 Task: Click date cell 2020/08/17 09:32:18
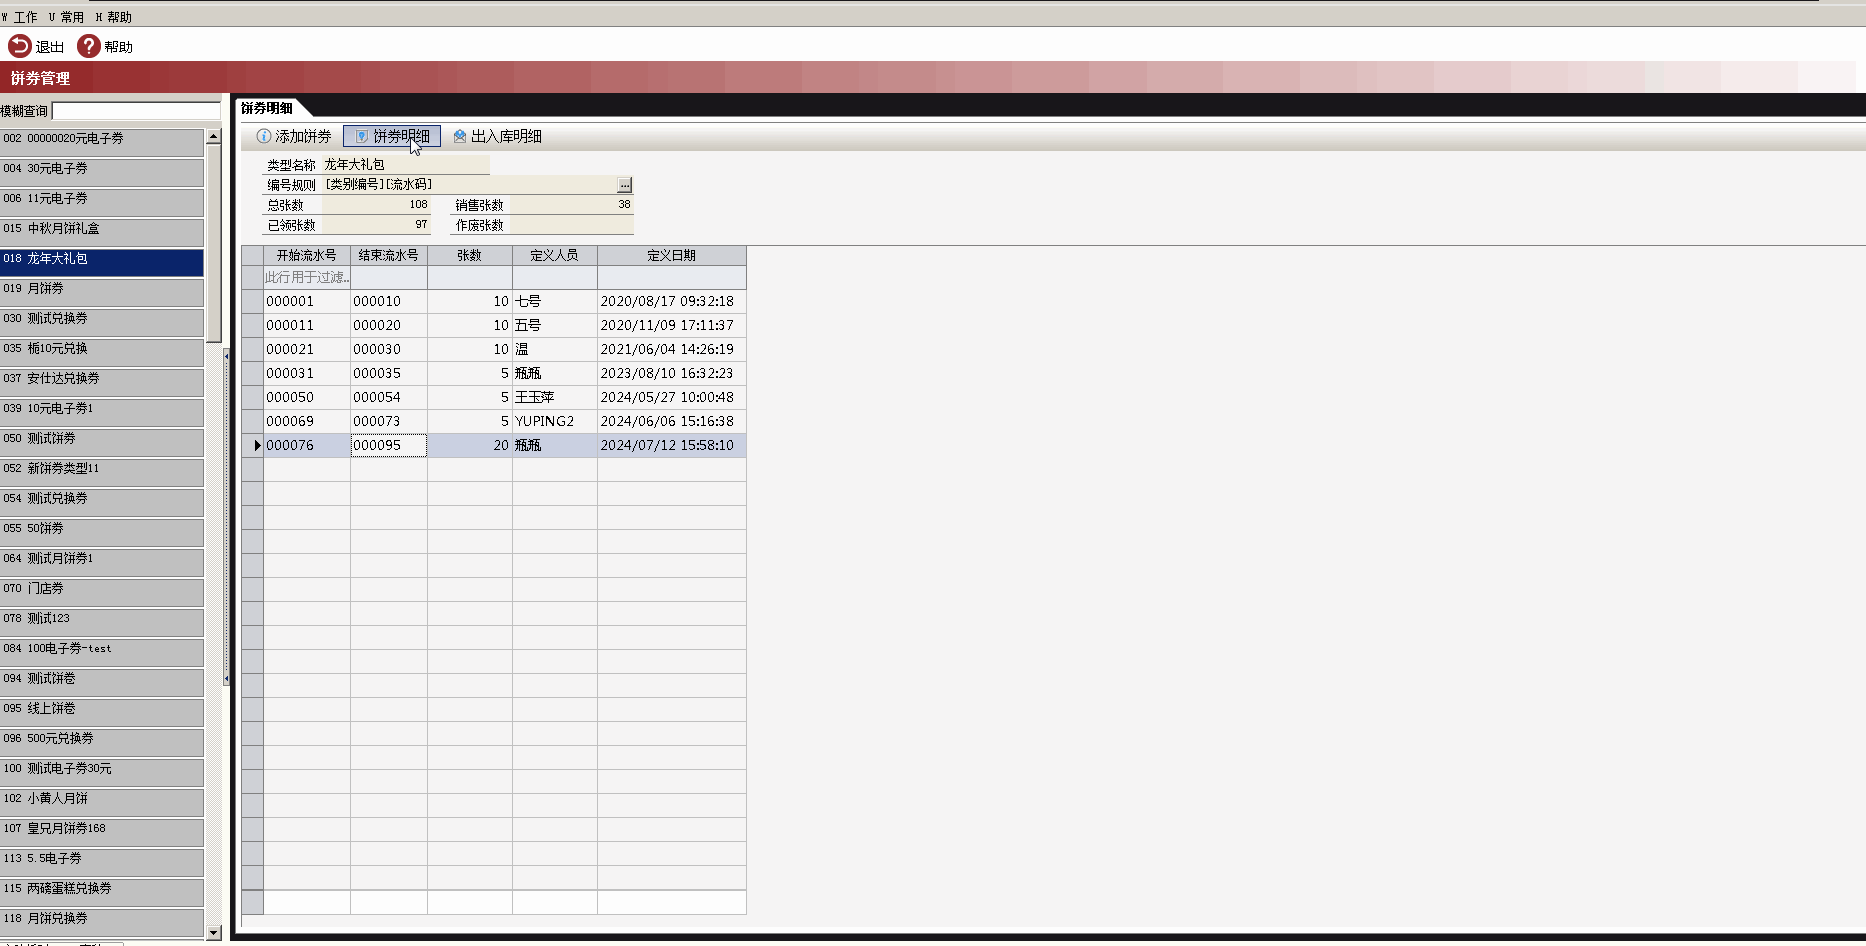click(x=672, y=301)
